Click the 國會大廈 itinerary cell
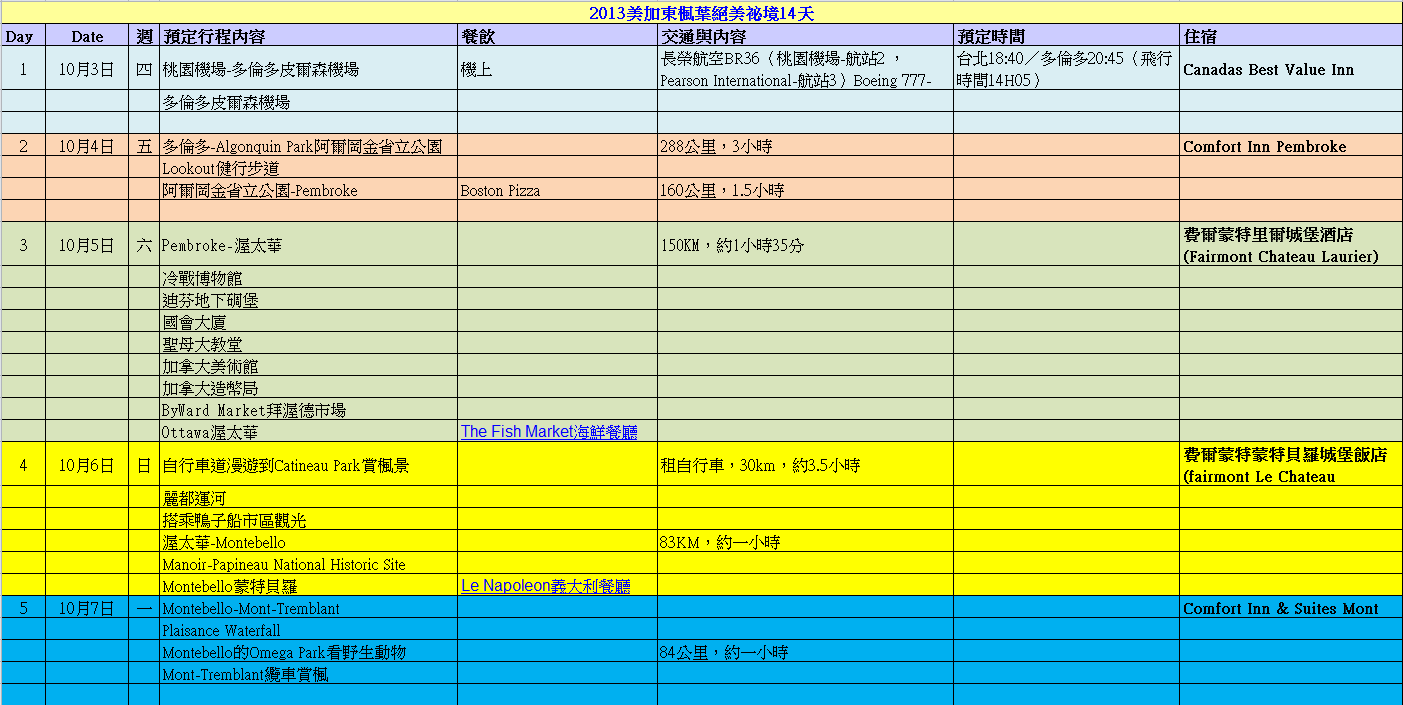This screenshot has height=705, width=1403. click(x=194, y=323)
